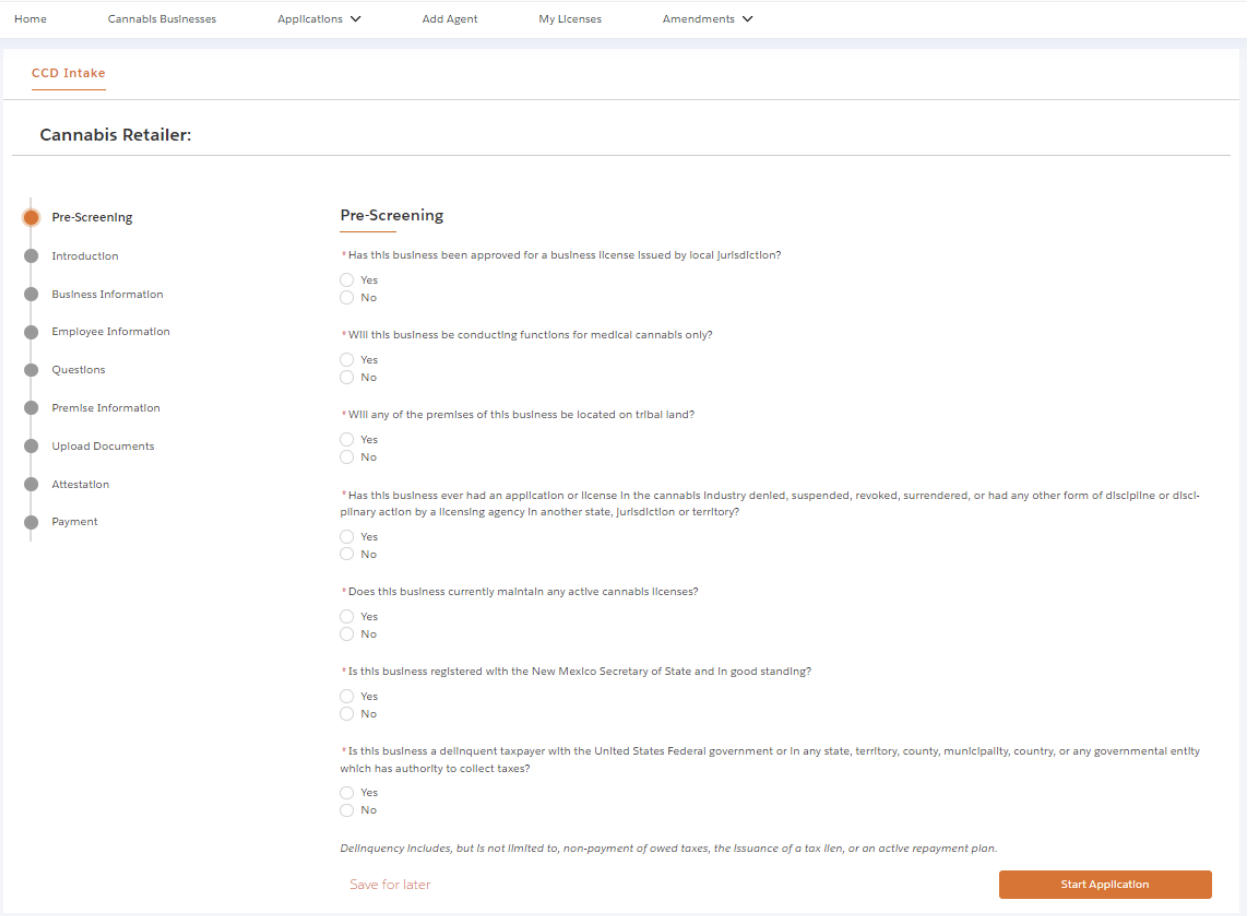Click the Pre-Screening section heading
Viewport: 1248px width, 916px height.
[x=392, y=215]
